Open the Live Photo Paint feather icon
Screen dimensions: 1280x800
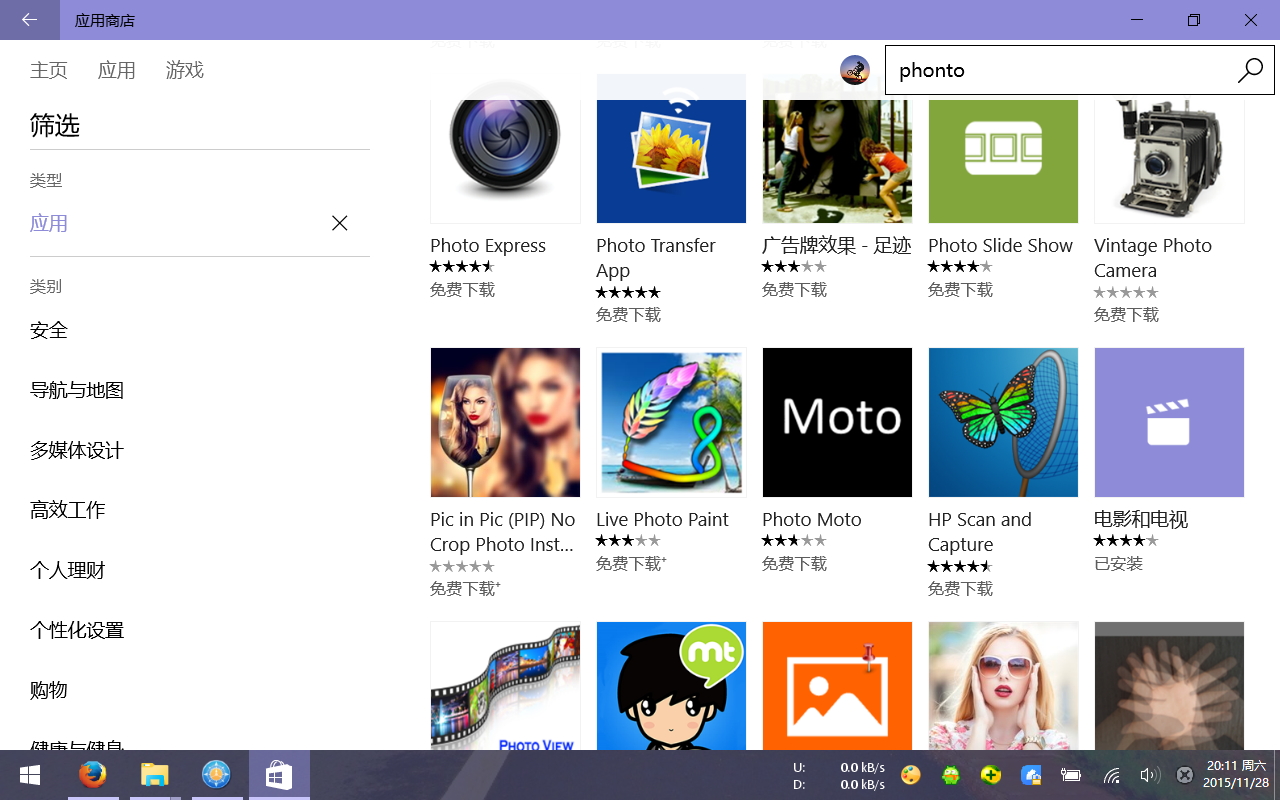pos(671,422)
